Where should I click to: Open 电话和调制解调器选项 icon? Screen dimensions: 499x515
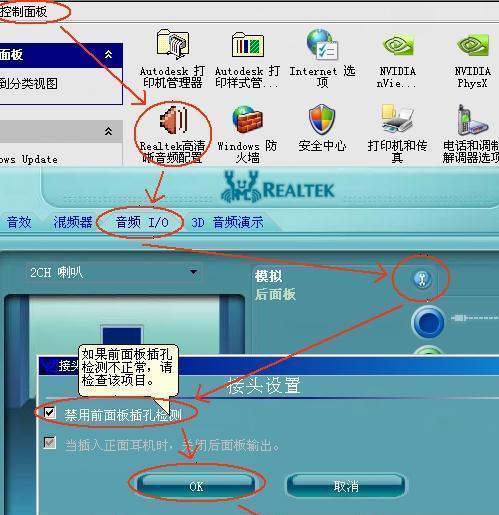pyautogui.click(x=472, y=119)
